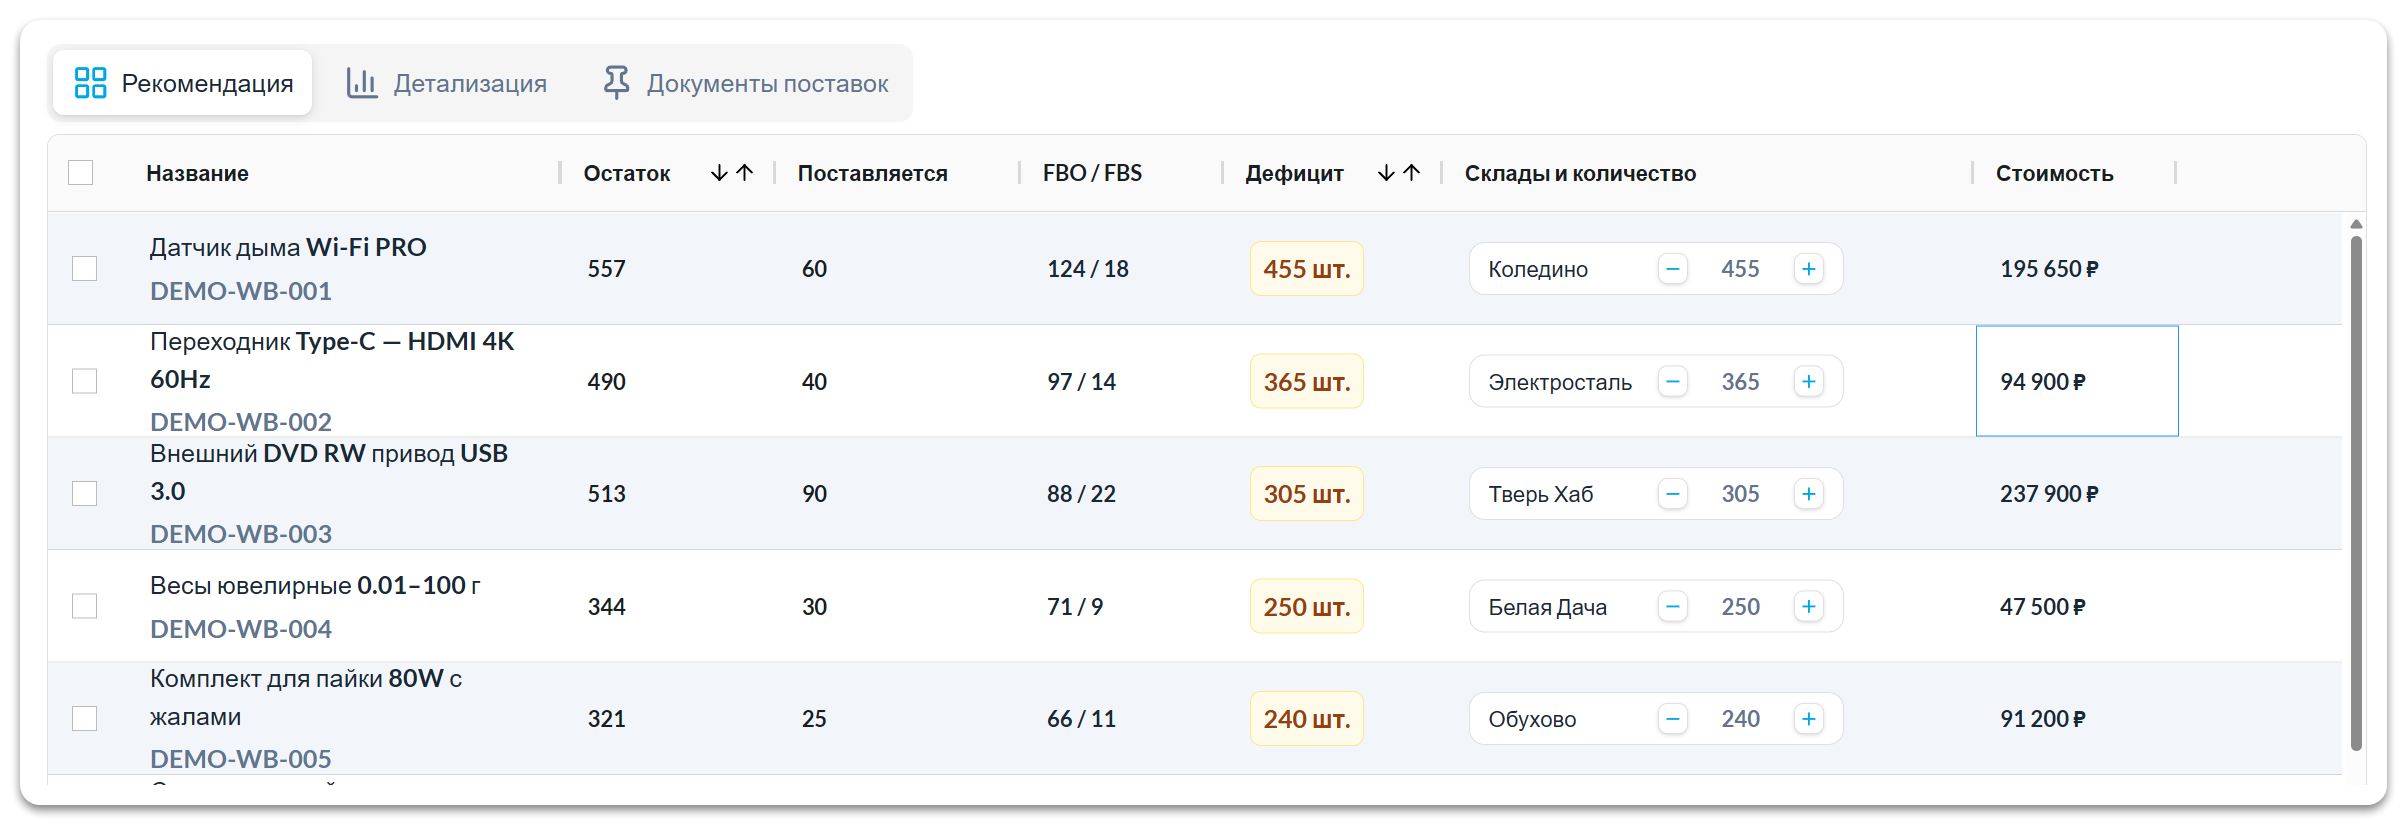Click the plus icon for Коледино warehouse

pos(1808,269)
